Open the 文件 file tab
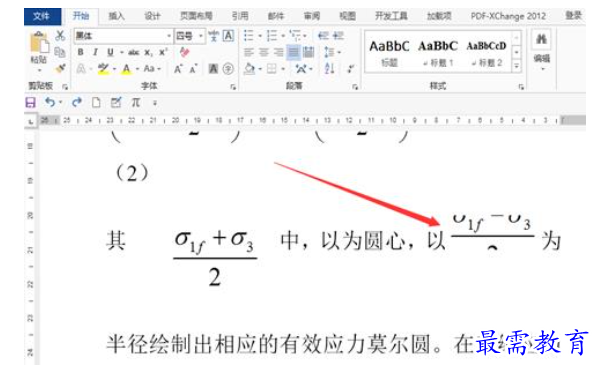The height and width of the screenshot is (374, 597). point(42,16)
